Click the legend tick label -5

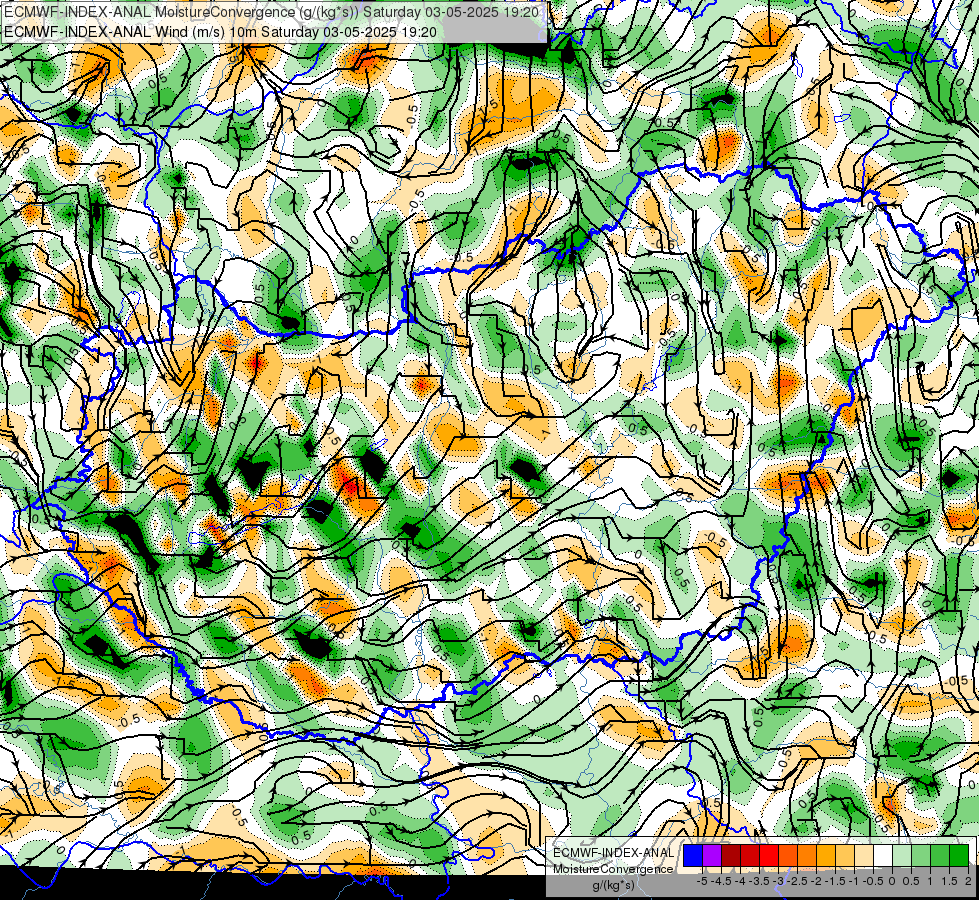tap(702, 881)
